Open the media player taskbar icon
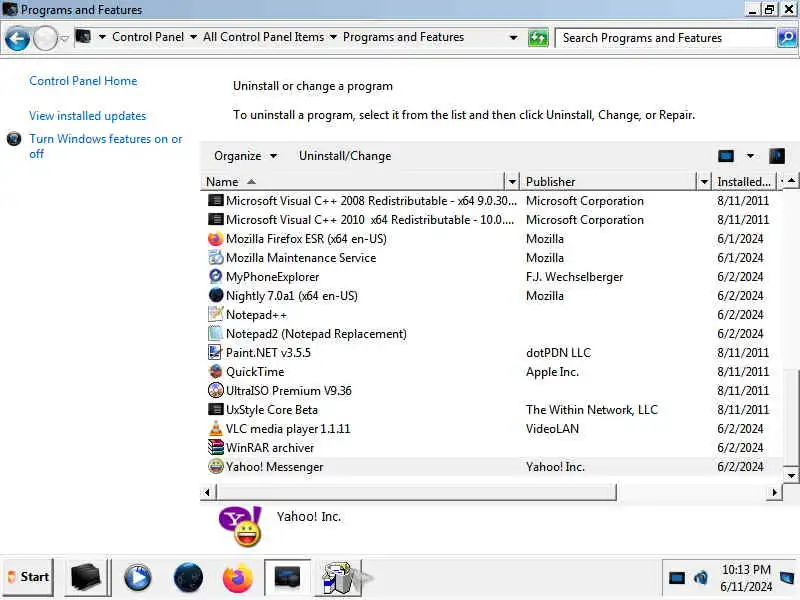800x600 pixels. coord(138,578)
